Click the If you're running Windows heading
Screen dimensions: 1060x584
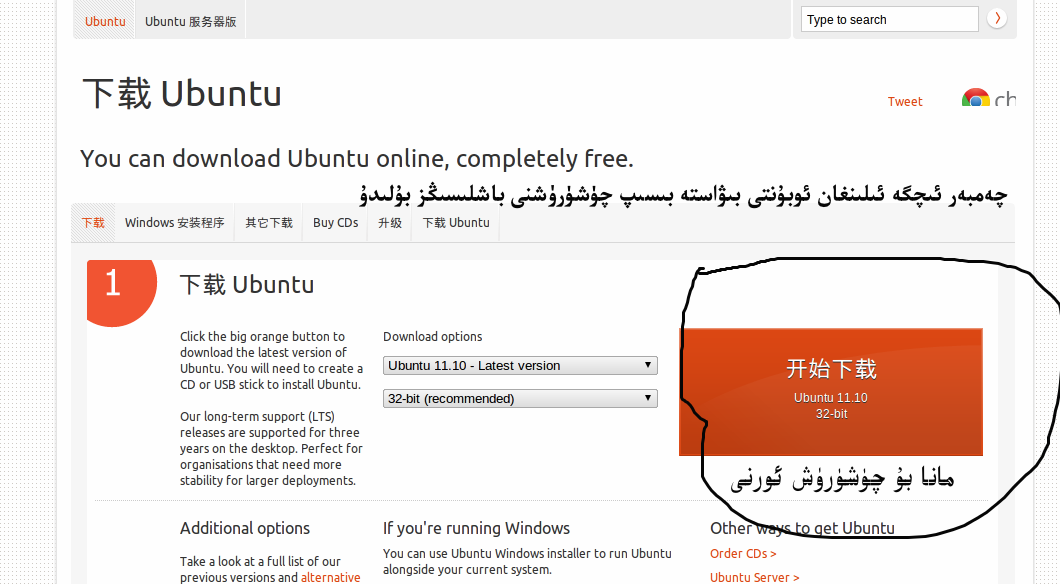[x=477, y=529]
